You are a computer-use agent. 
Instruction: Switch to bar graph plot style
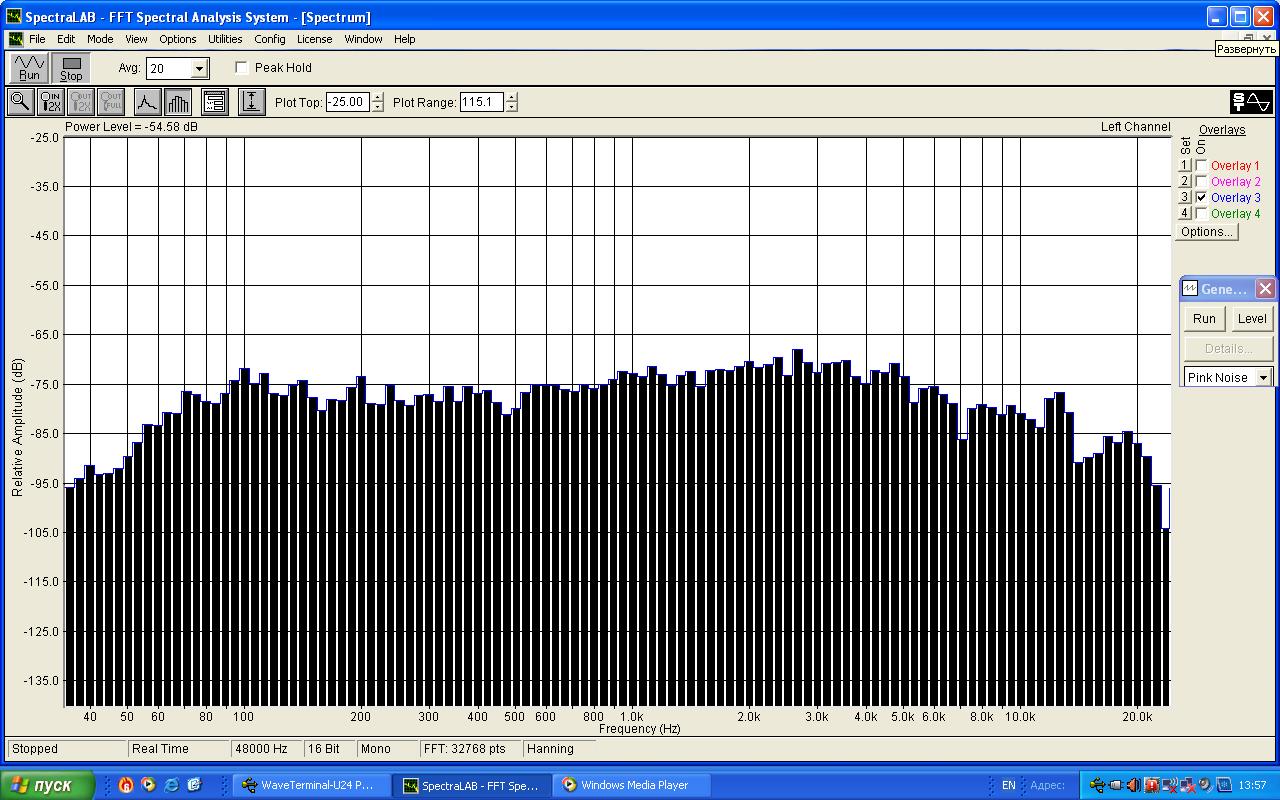178,102
